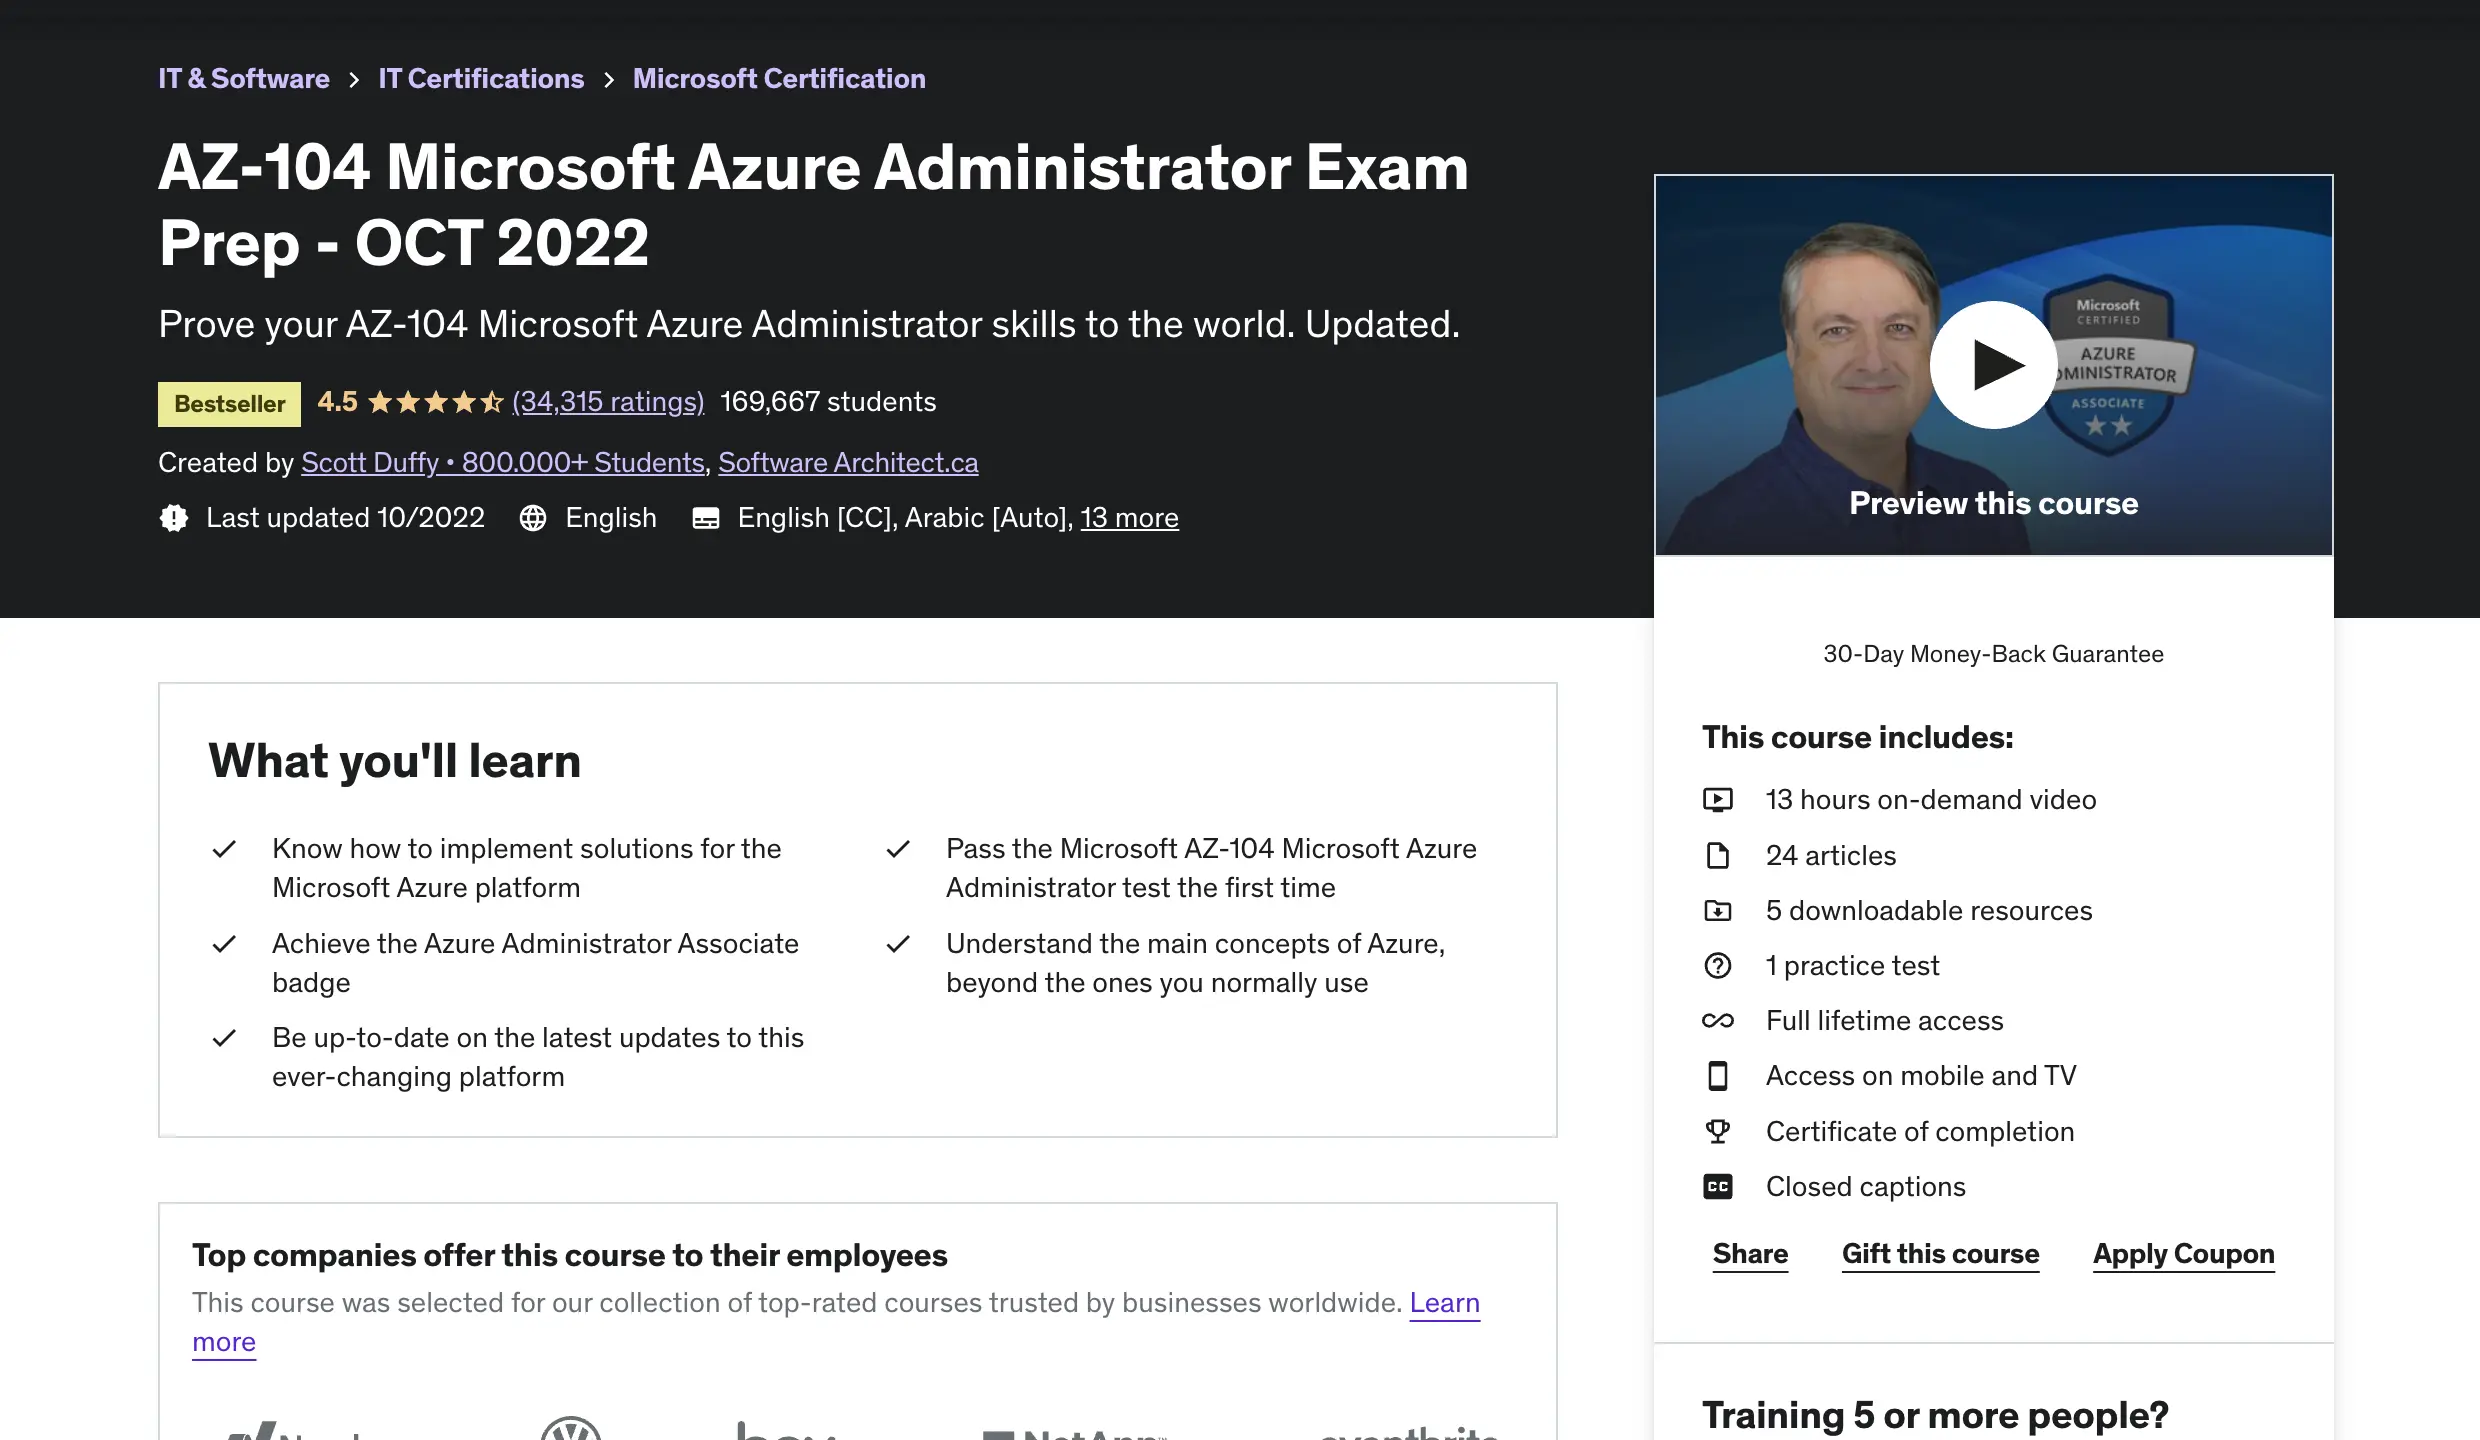Click the last updated badge icon
This screenshot has width=2480, height=1440.
pyautogui.click(x=174, y=518)
